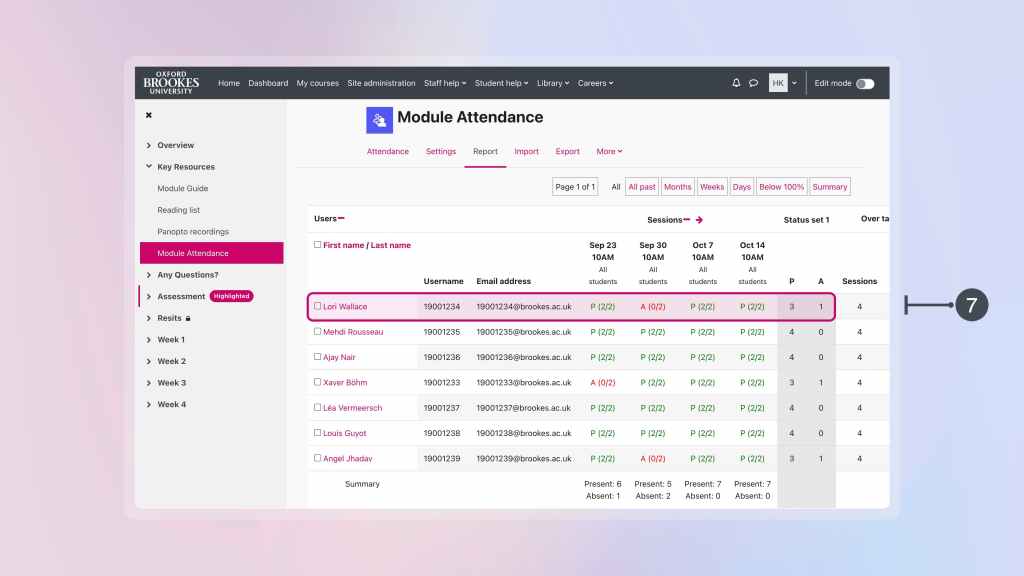Image resolution: width=1024 pixels, height=576 pixels.
Task: Enable Edit mode
Action: pos(864,83)
